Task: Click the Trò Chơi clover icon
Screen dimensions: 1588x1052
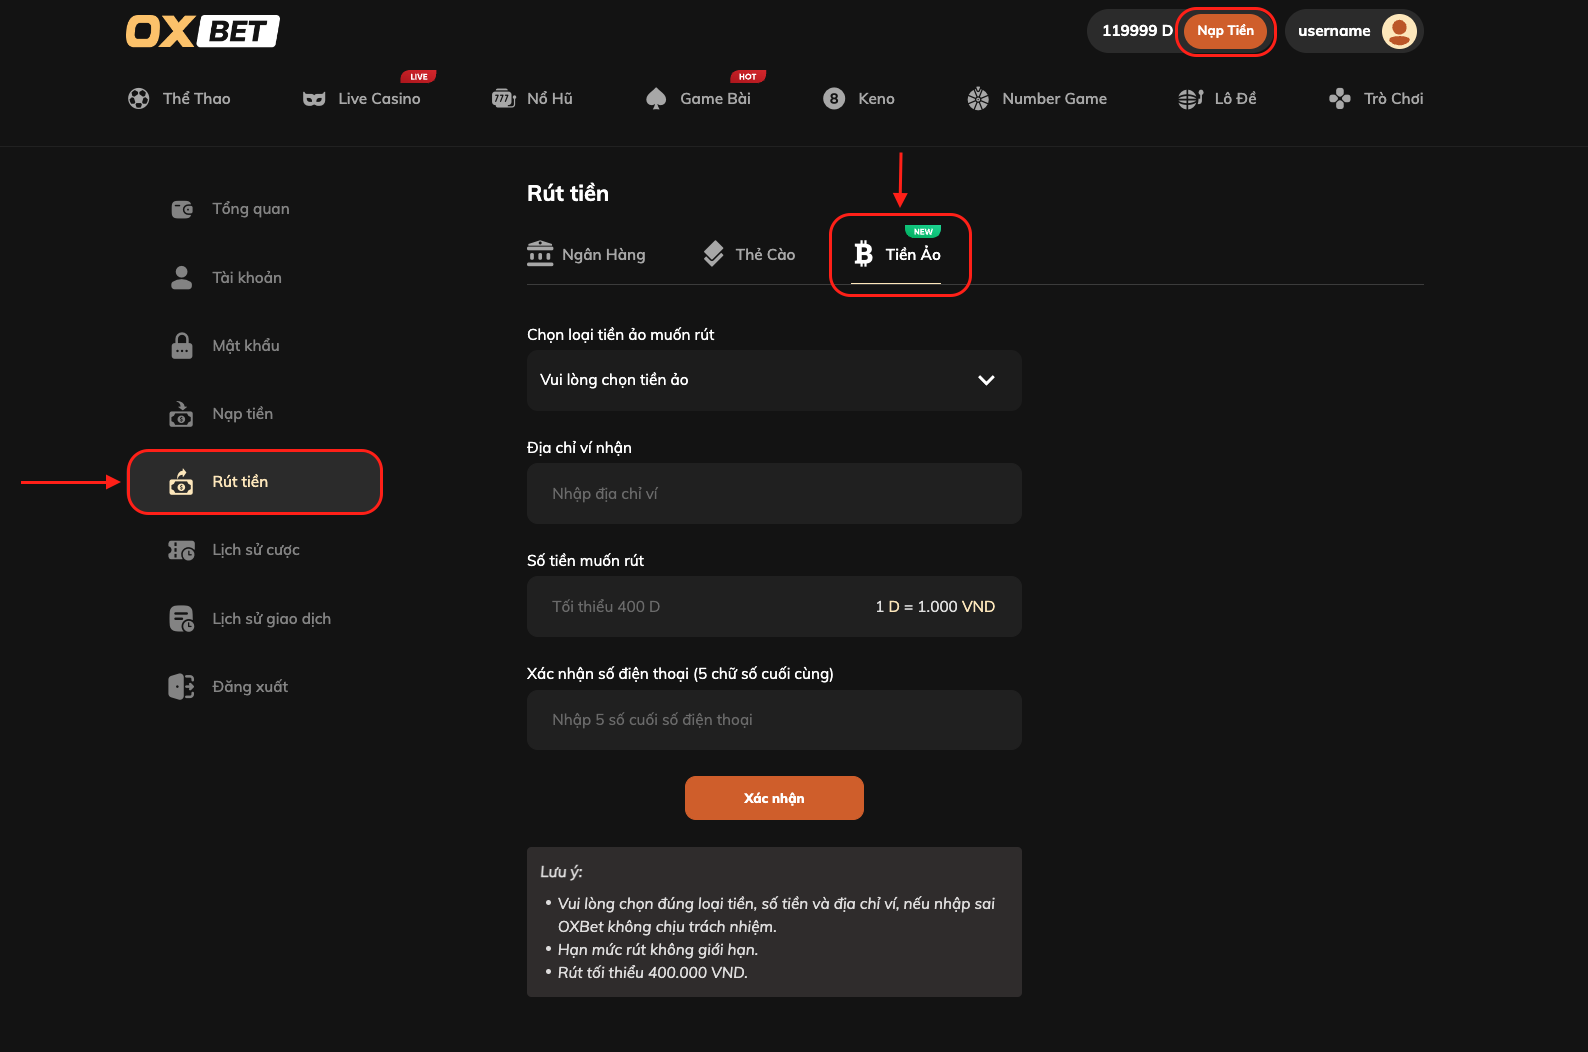Action: [x=1340, y=98]
